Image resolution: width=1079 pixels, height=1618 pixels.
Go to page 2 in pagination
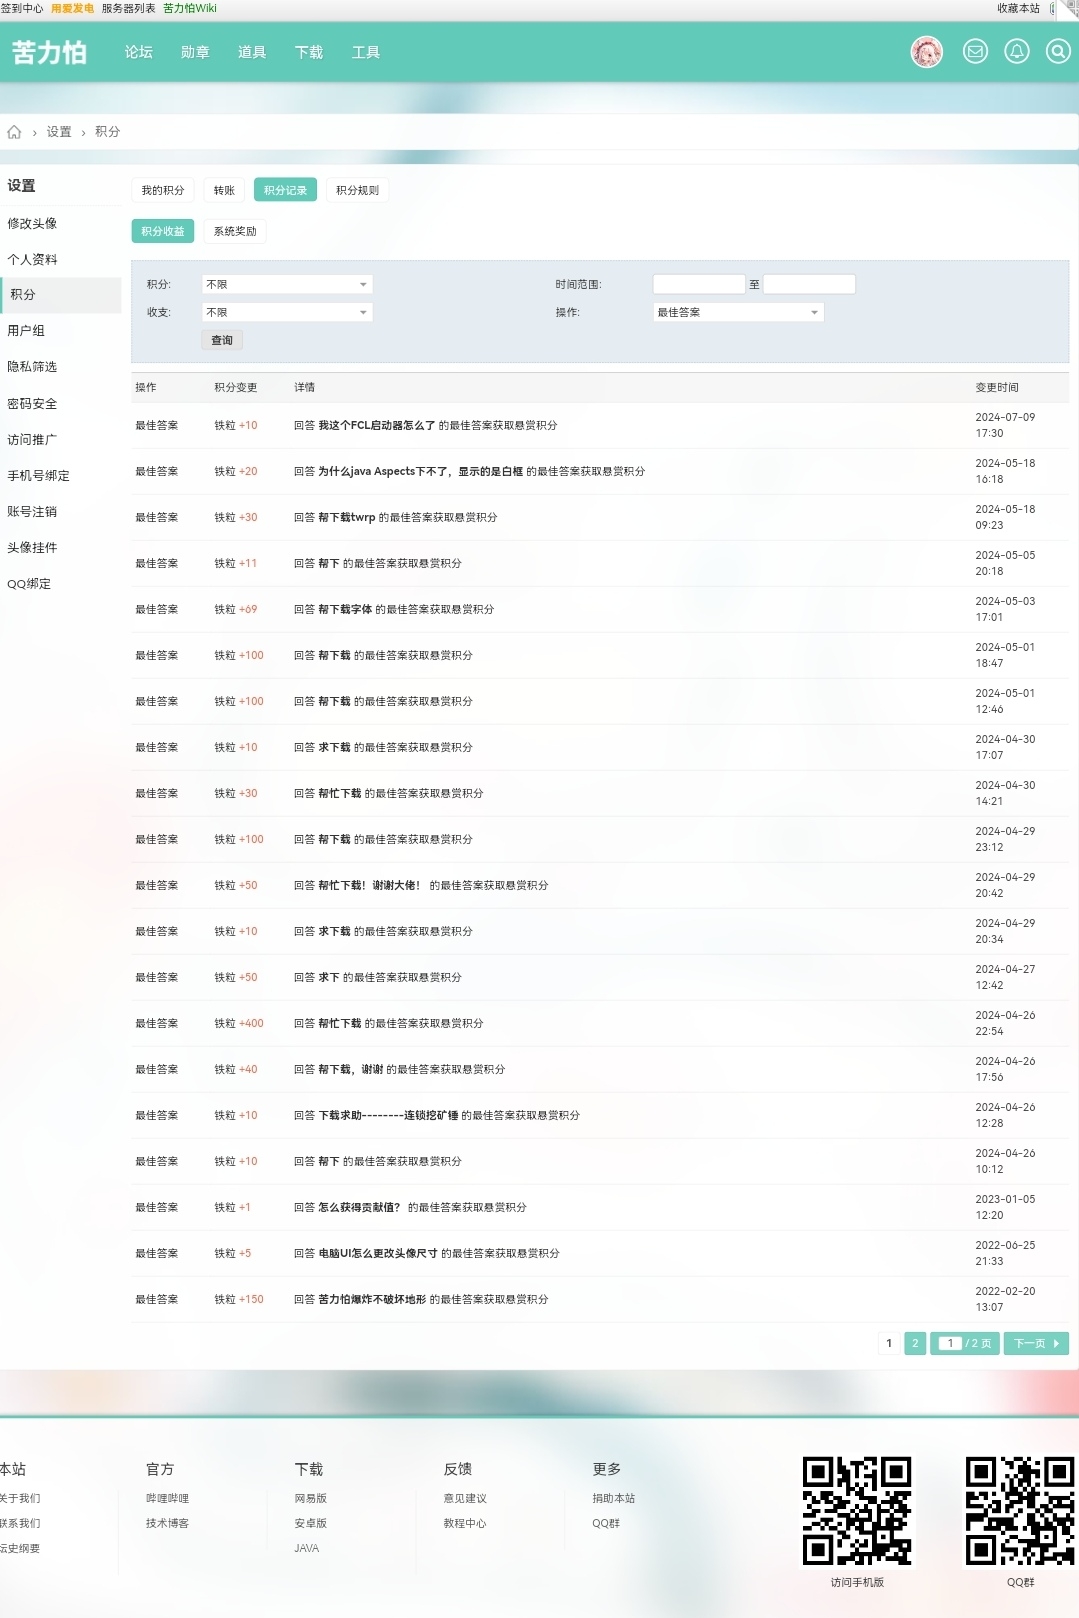(915, 1344)
